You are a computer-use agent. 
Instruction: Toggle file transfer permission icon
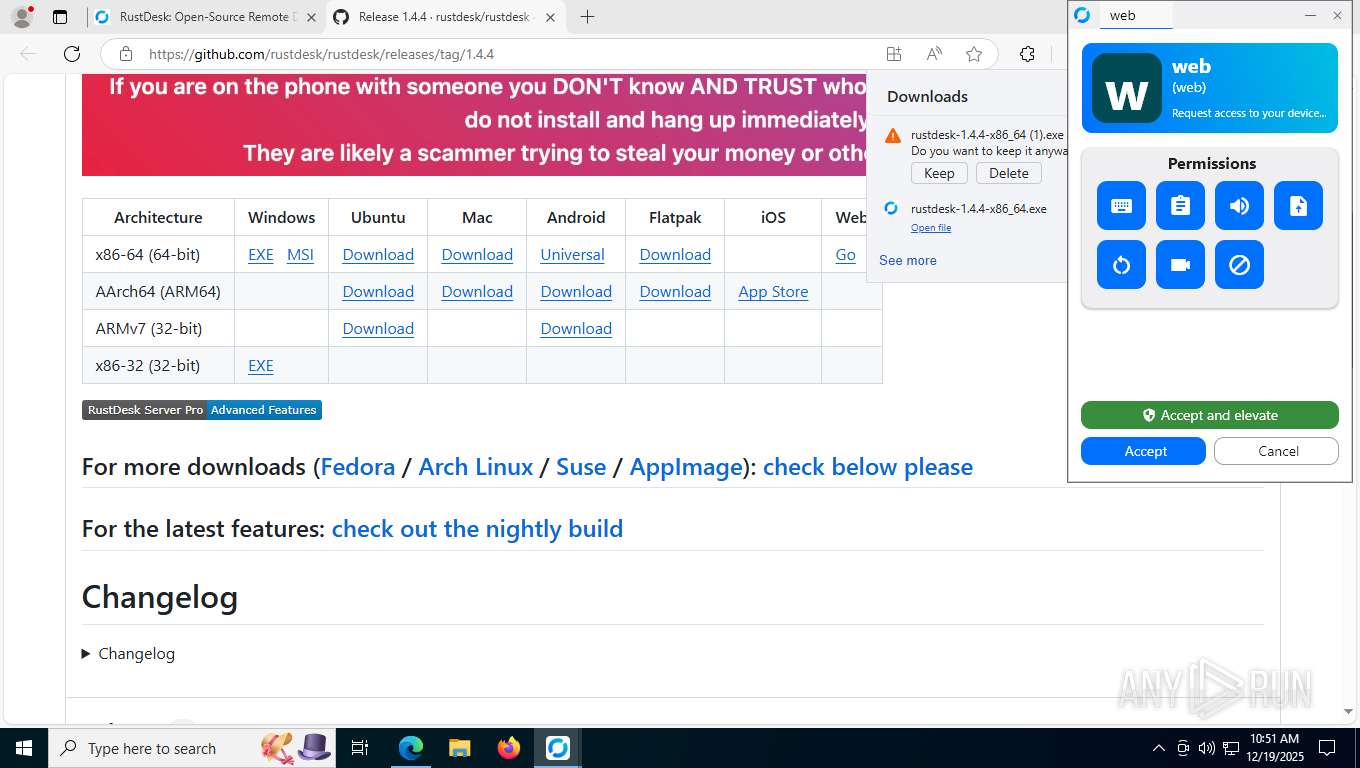click(1298, 206)
